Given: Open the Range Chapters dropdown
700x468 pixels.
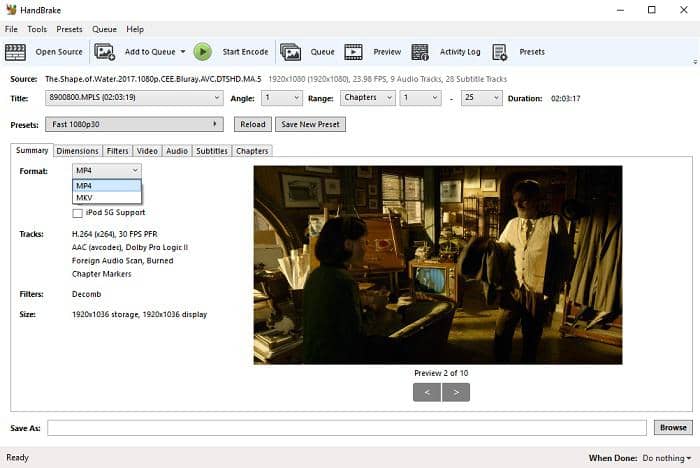Looking at the screenshot, I should tap(368, 98).
